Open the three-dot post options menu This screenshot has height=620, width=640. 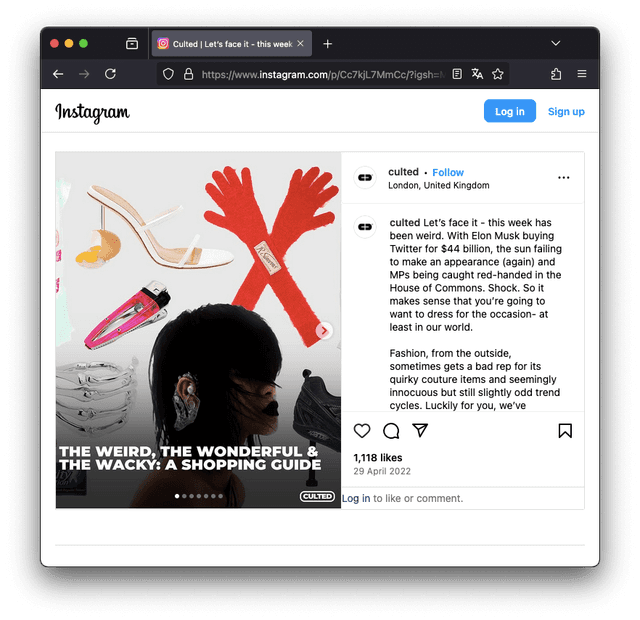tap(563, 178)
